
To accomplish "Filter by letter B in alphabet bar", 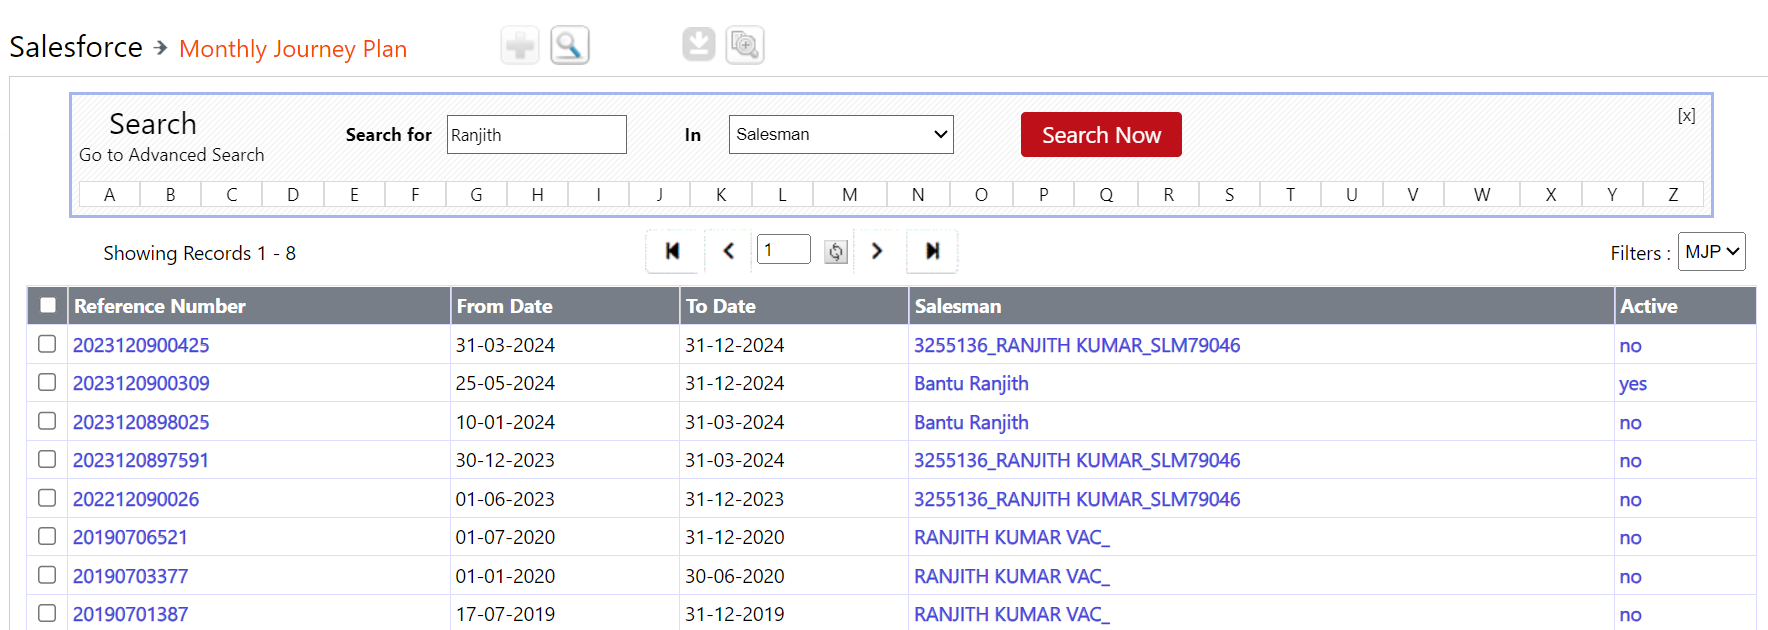I will [x=171, y=194].
